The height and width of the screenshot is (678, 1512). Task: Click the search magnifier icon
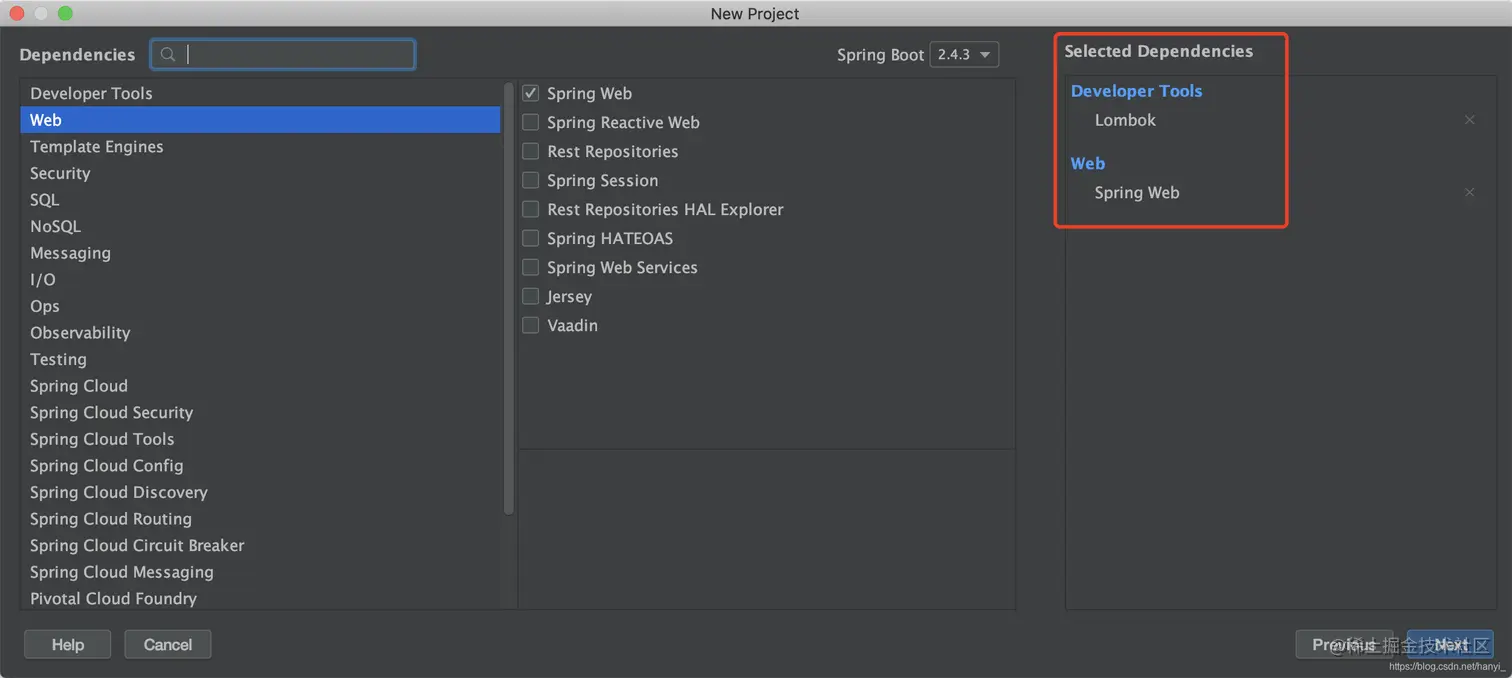[169, 55]
